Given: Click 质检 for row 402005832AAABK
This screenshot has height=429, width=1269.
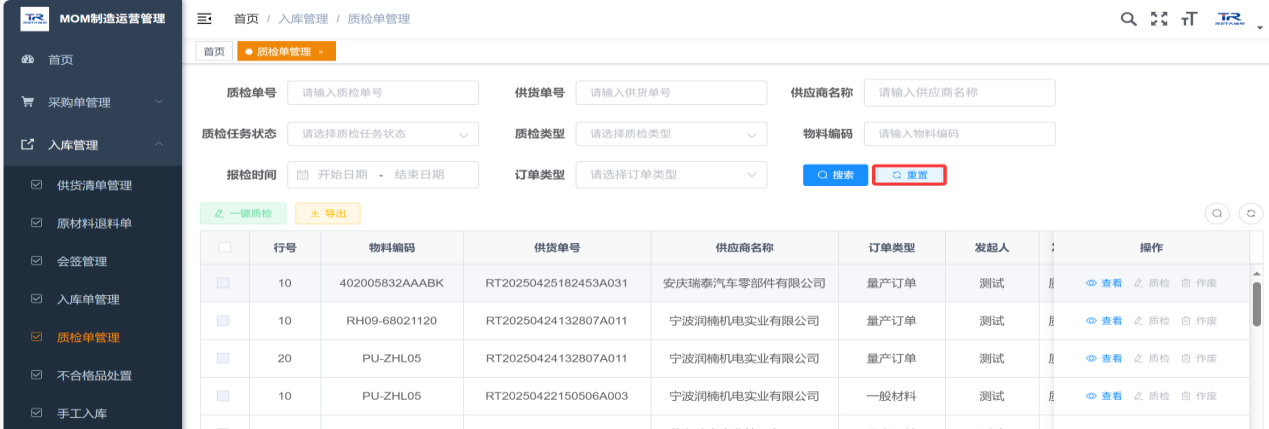Looking at the screenshot, I should [1151, 283].
